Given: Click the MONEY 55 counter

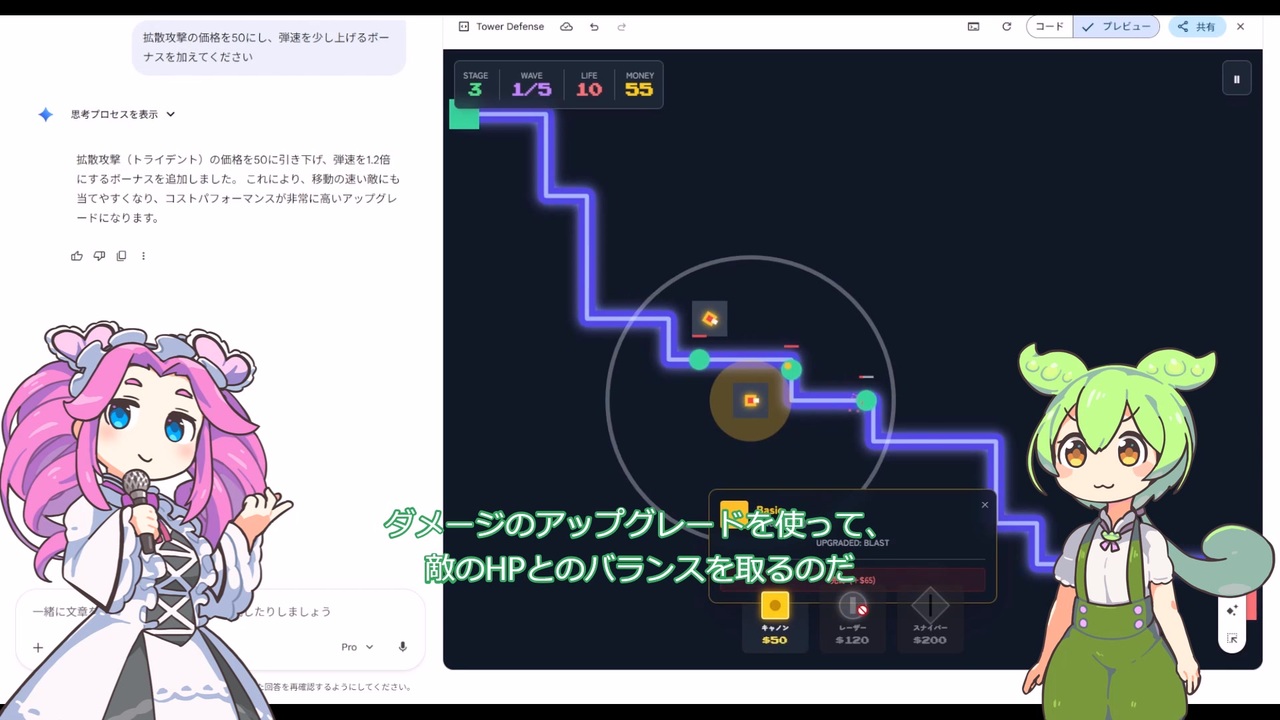Looking at the screenshot, I should [639, 85].
